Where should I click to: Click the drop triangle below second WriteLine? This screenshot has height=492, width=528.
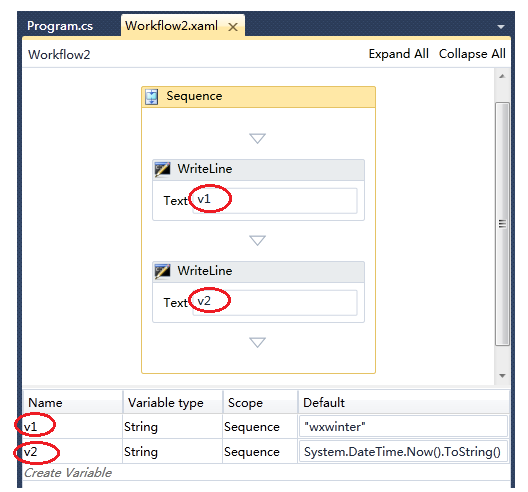coord(258,342)
